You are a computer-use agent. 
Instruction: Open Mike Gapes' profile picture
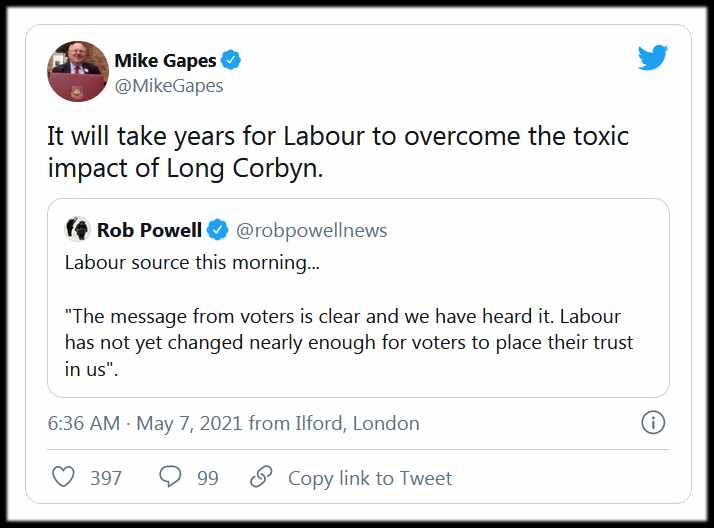77,72
